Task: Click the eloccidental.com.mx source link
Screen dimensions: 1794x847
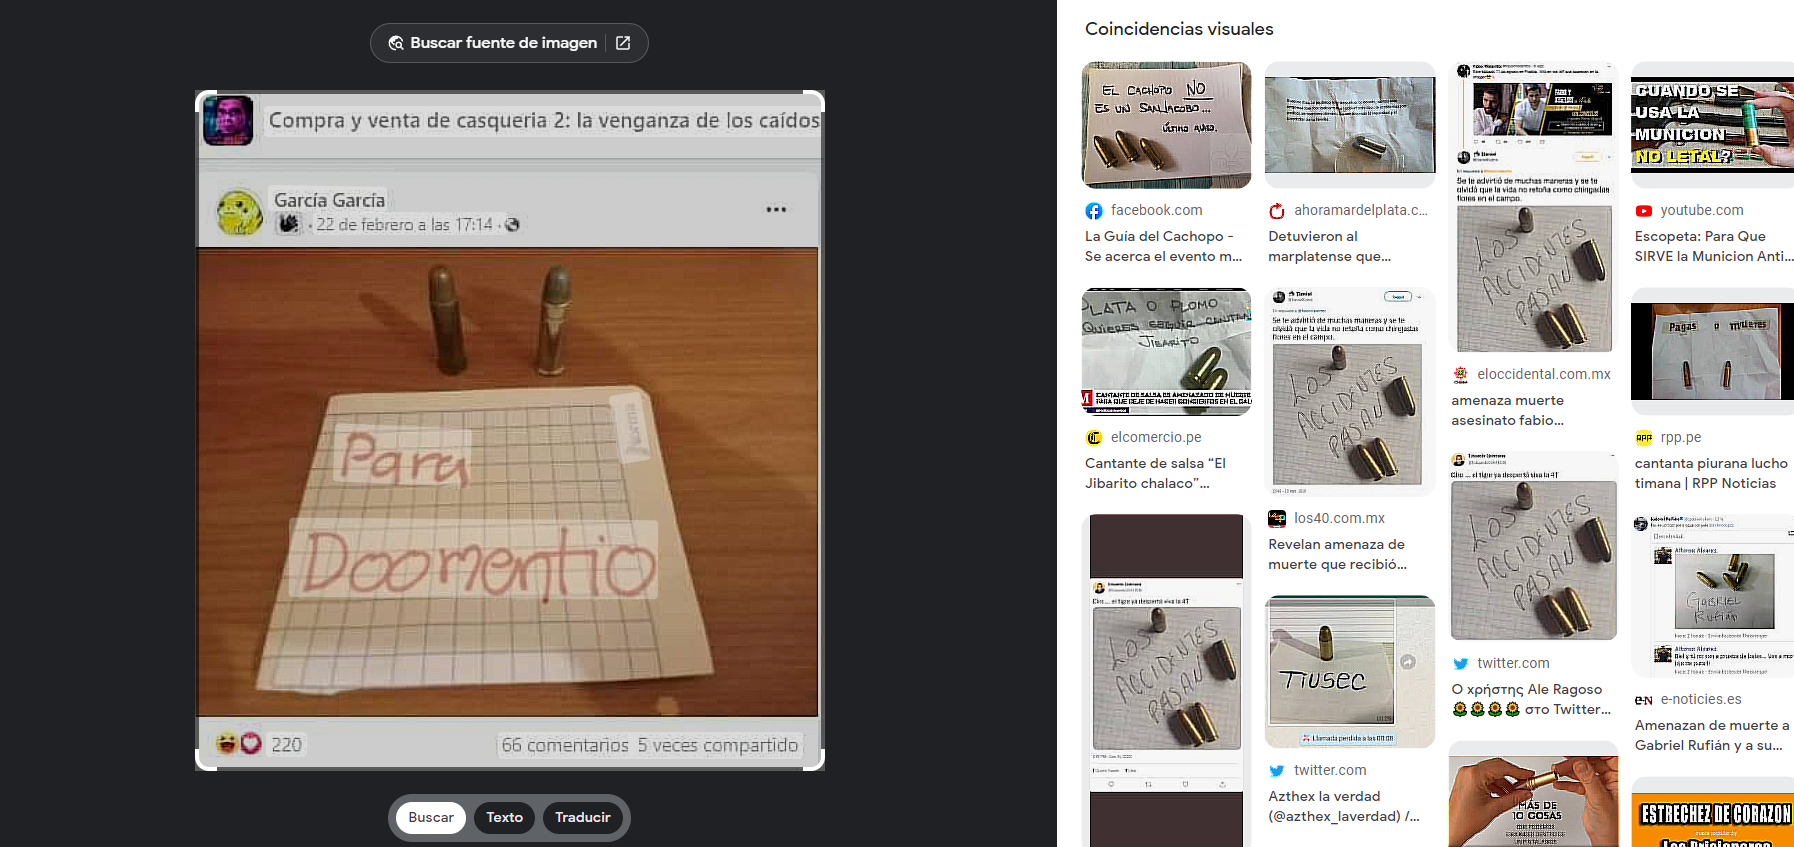Action: pos(1544,375)
